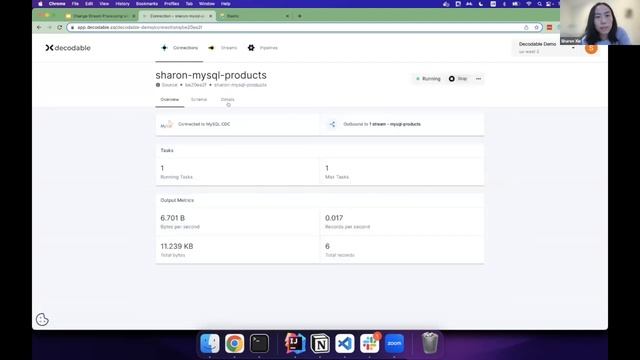The image size is (640, 360).
Task: Switch to the Details tab
Action: 227,100
